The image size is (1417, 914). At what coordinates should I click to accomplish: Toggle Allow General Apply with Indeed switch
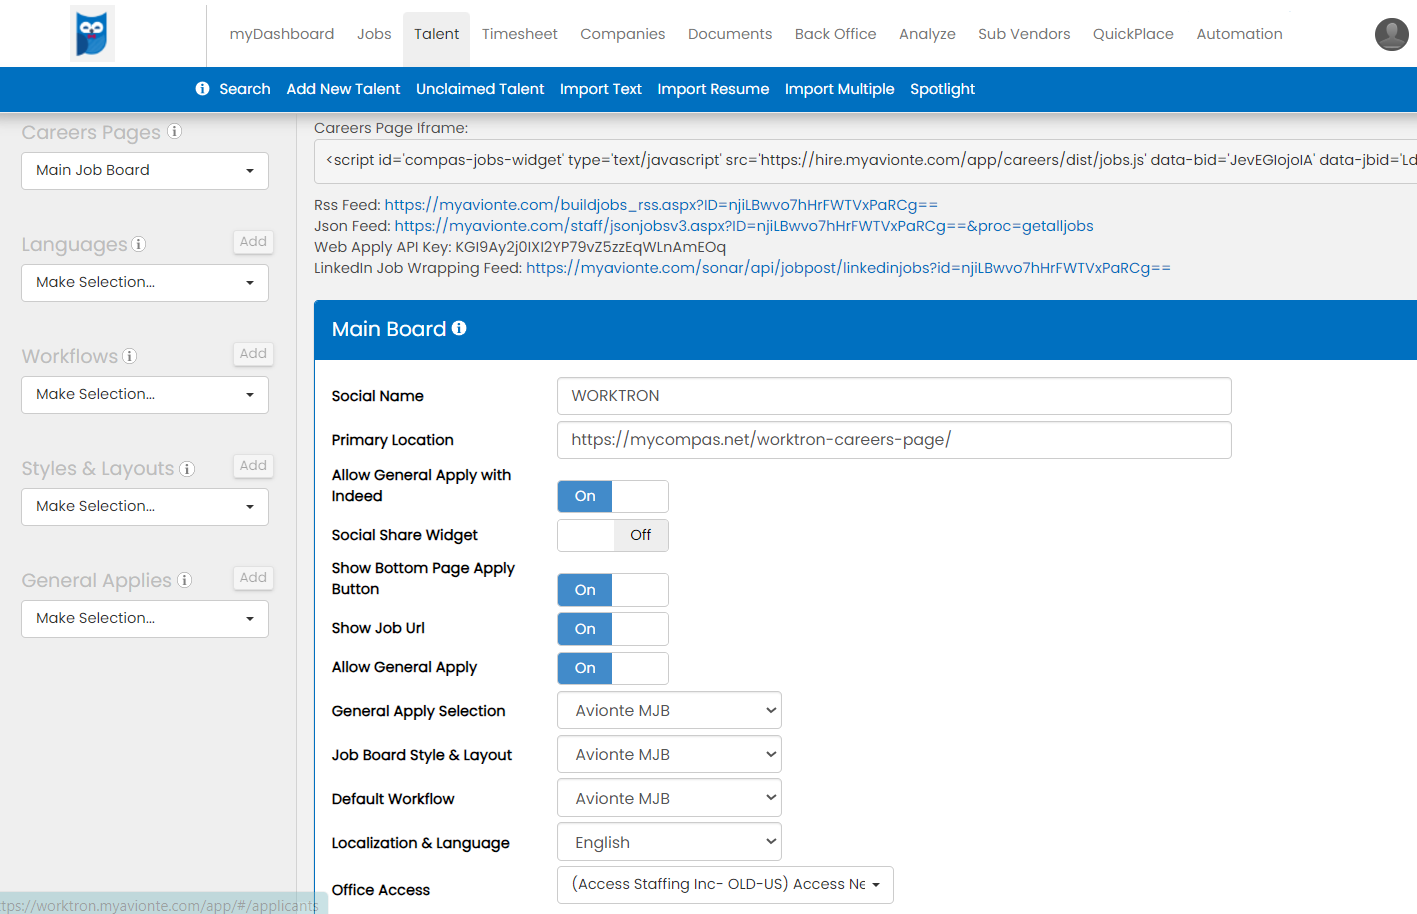(x=612, y=496)
